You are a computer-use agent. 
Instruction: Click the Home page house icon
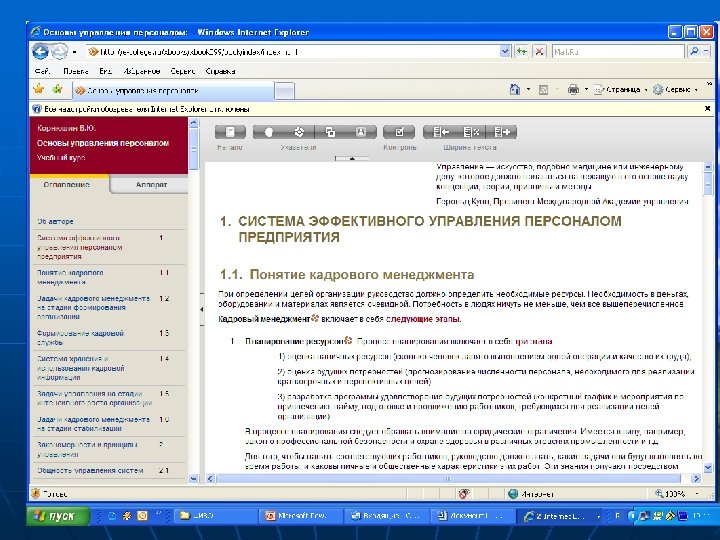(x=515, y=90)
